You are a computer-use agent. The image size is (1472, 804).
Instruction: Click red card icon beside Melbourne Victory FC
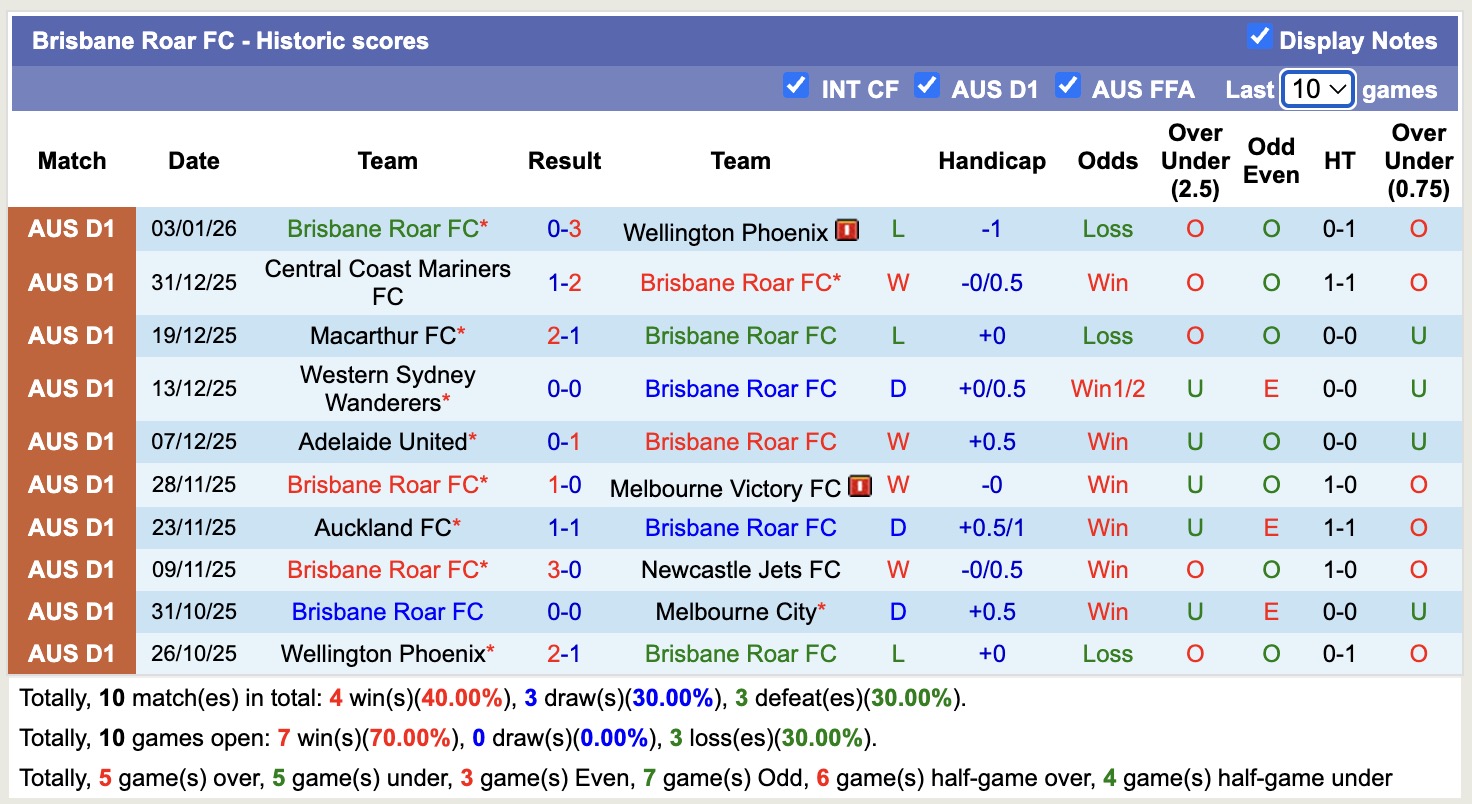[860, 487]
